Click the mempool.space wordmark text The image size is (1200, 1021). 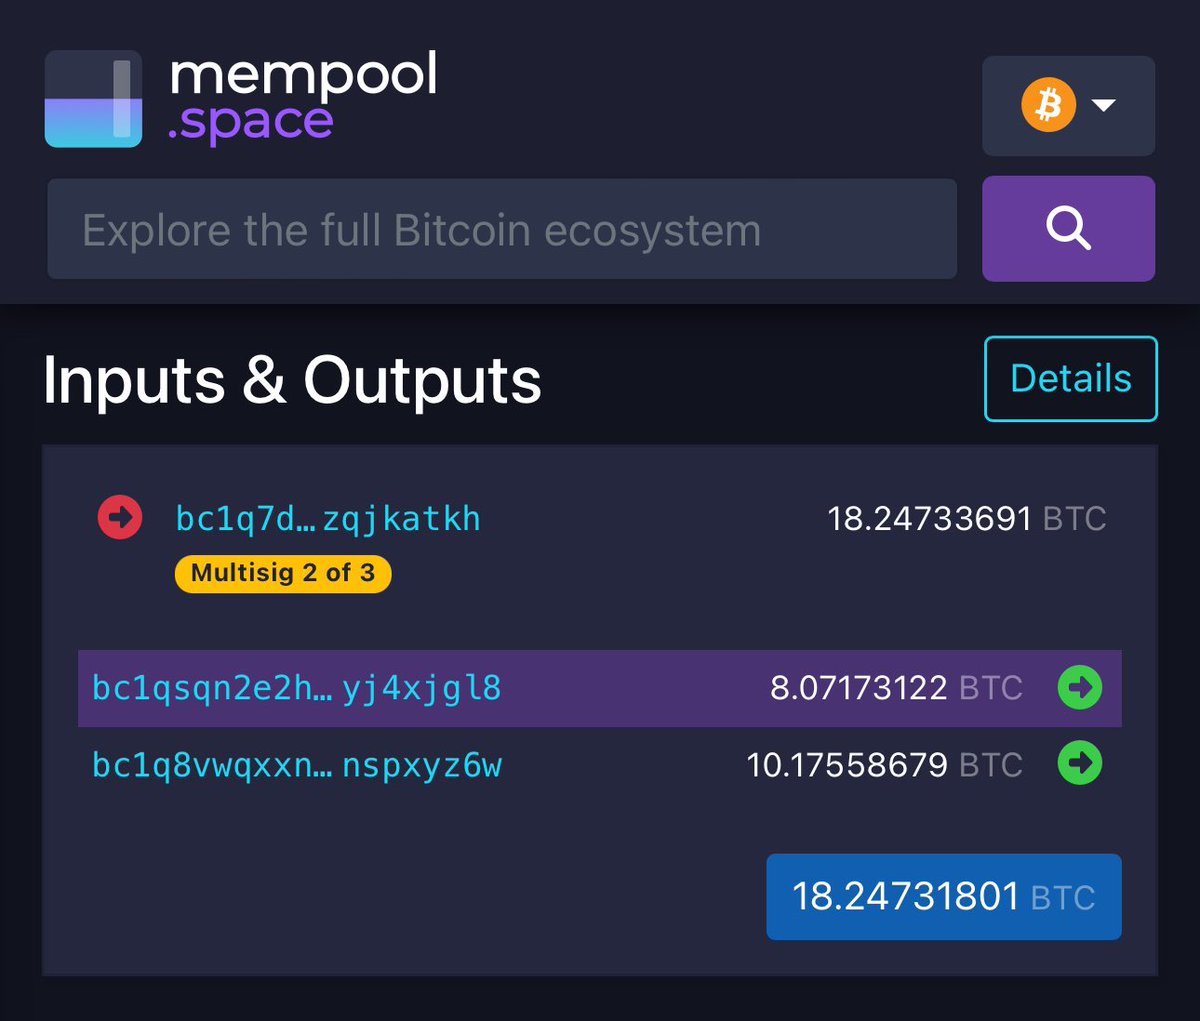(x=302, y=99)
